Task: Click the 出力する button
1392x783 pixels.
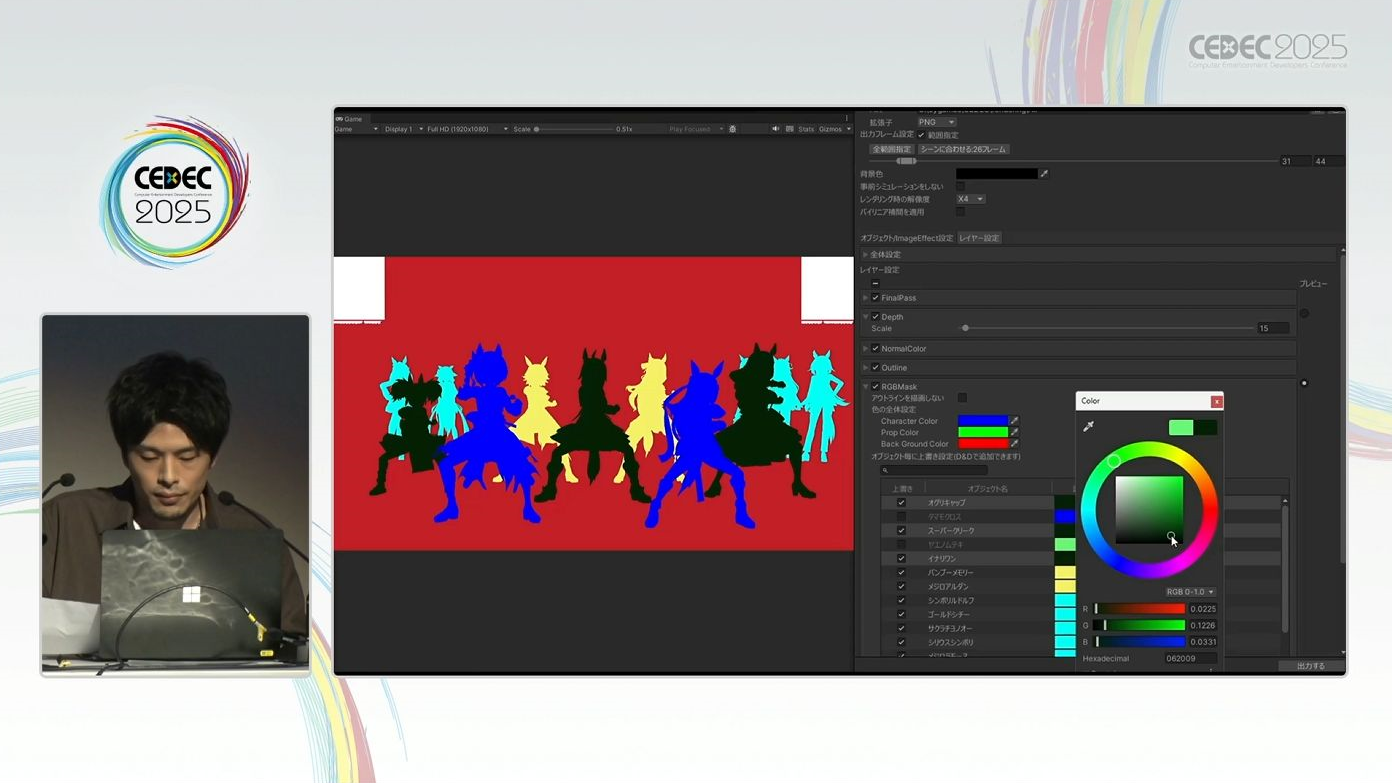Action: (x=1310, y=666)
